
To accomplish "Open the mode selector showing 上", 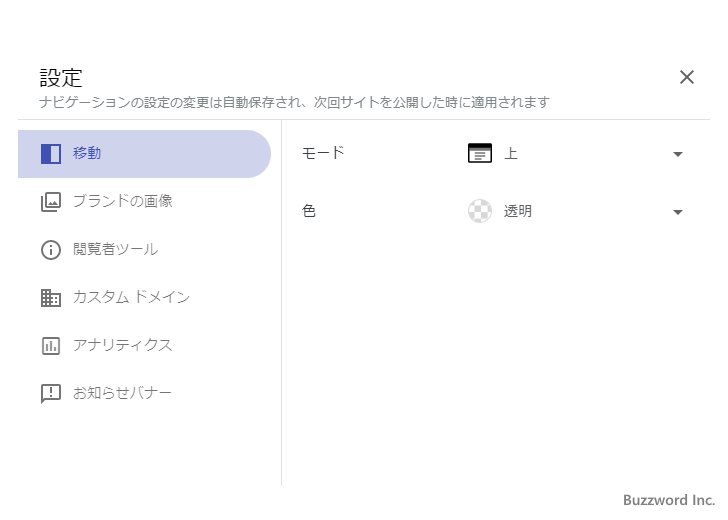I will point(575,154).
